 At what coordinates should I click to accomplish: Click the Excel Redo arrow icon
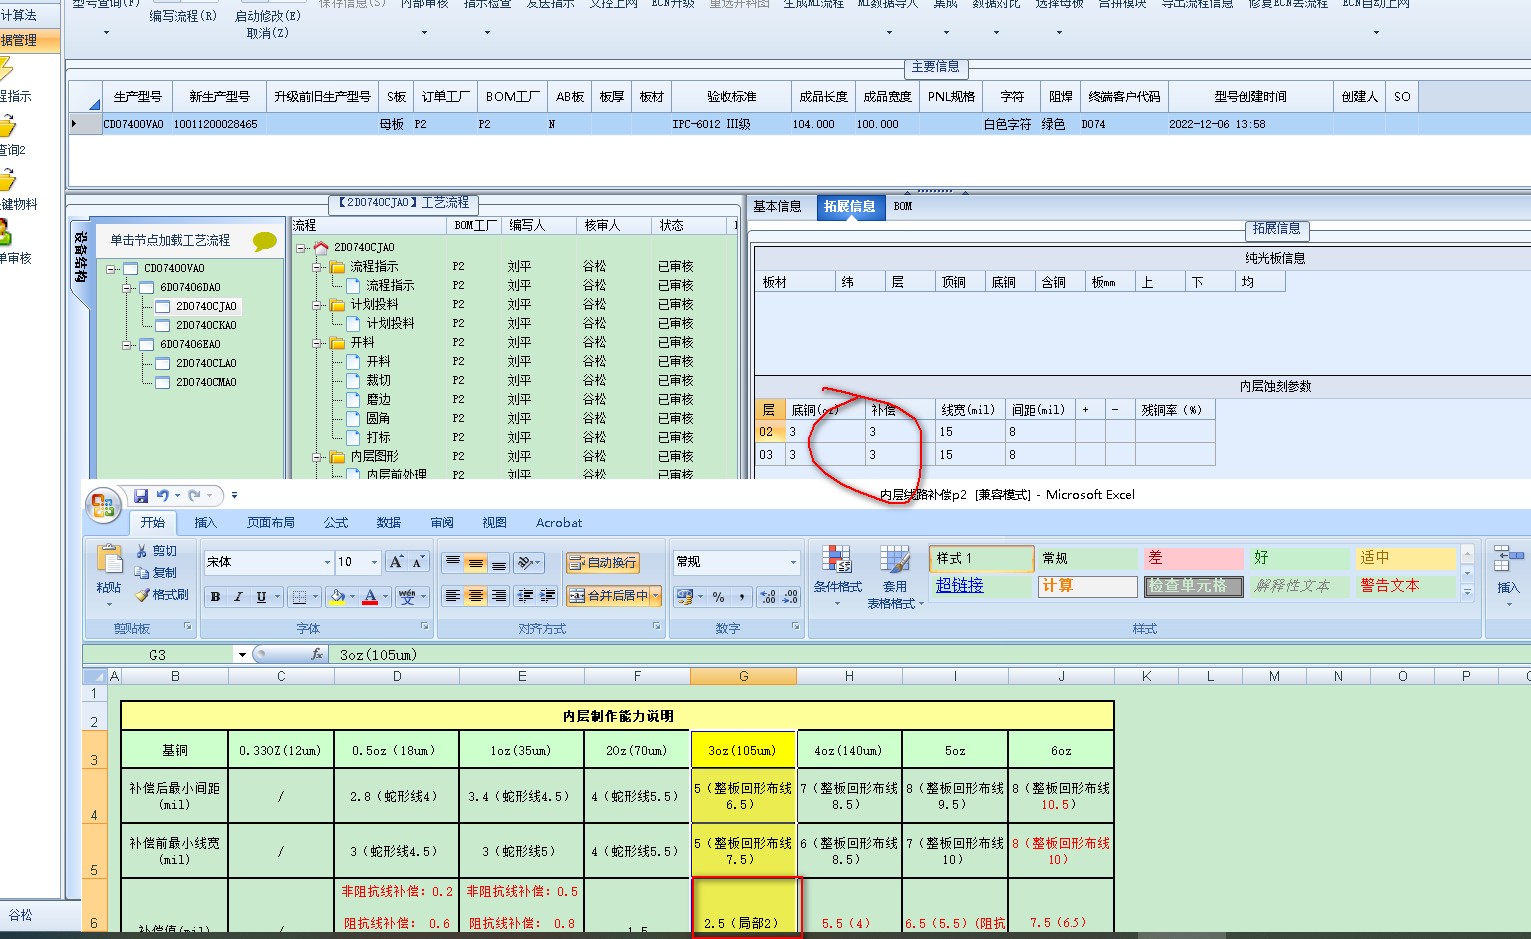(195, 495)
